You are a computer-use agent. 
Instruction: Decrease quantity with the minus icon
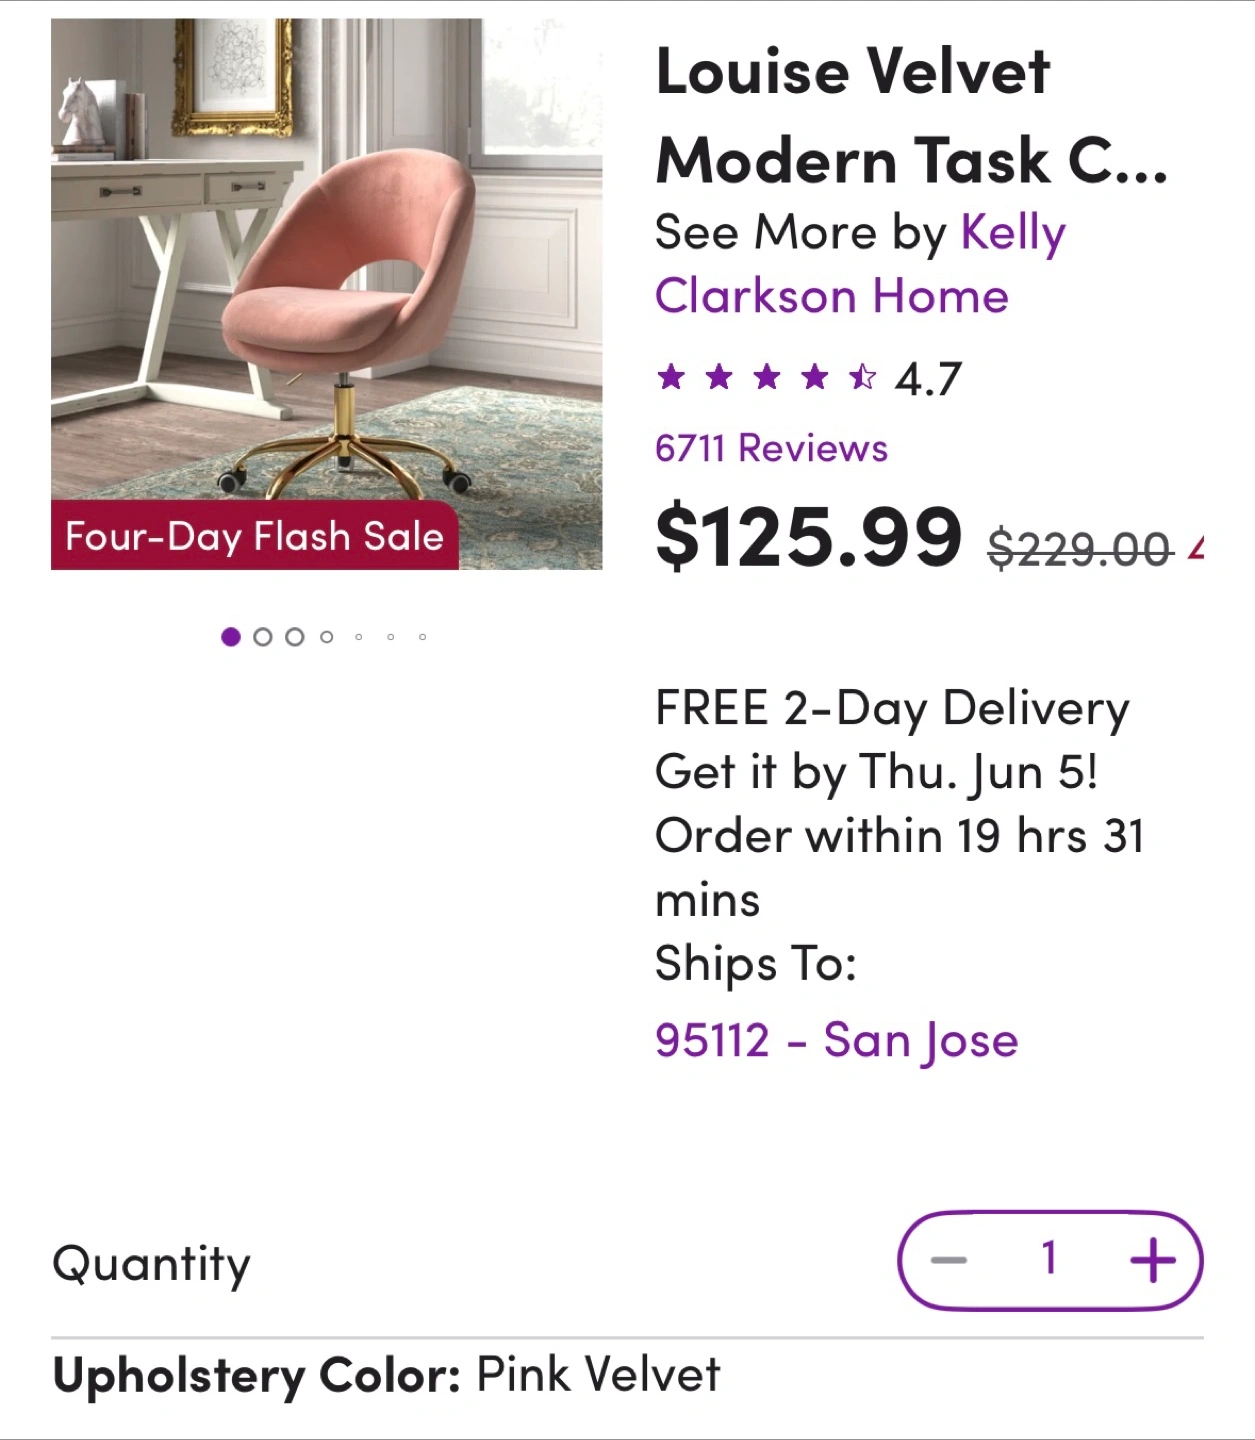[x=948, y=1260]
